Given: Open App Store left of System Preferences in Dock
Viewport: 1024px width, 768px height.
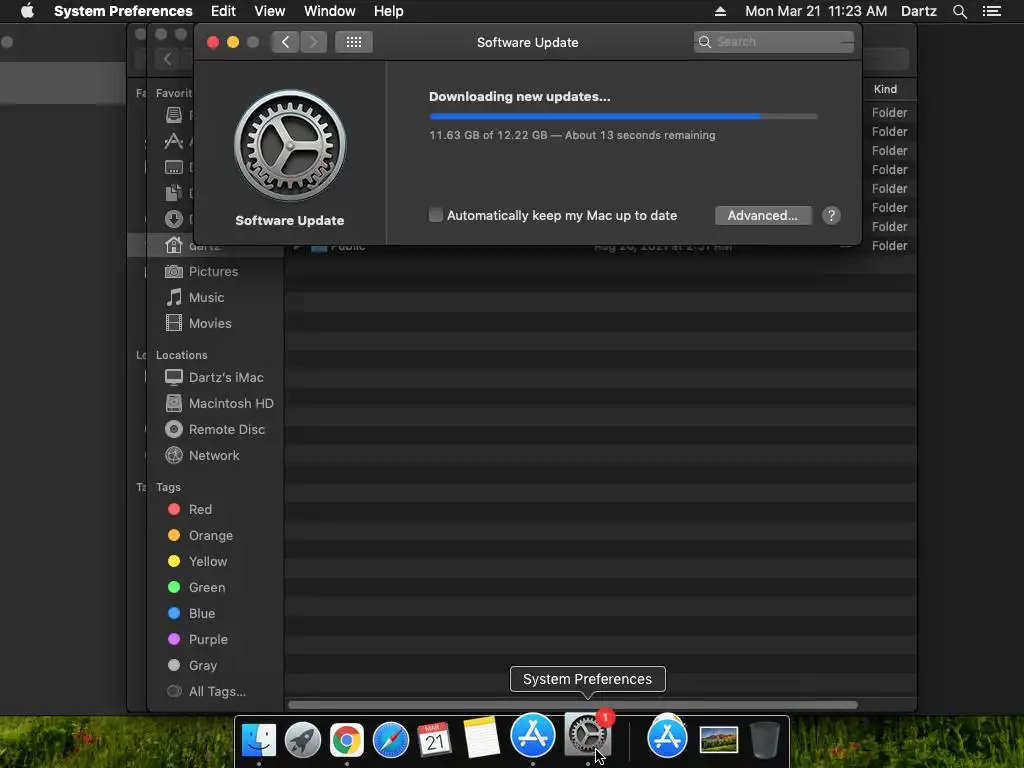Looking at the screenshot, I should coord(533,735).
